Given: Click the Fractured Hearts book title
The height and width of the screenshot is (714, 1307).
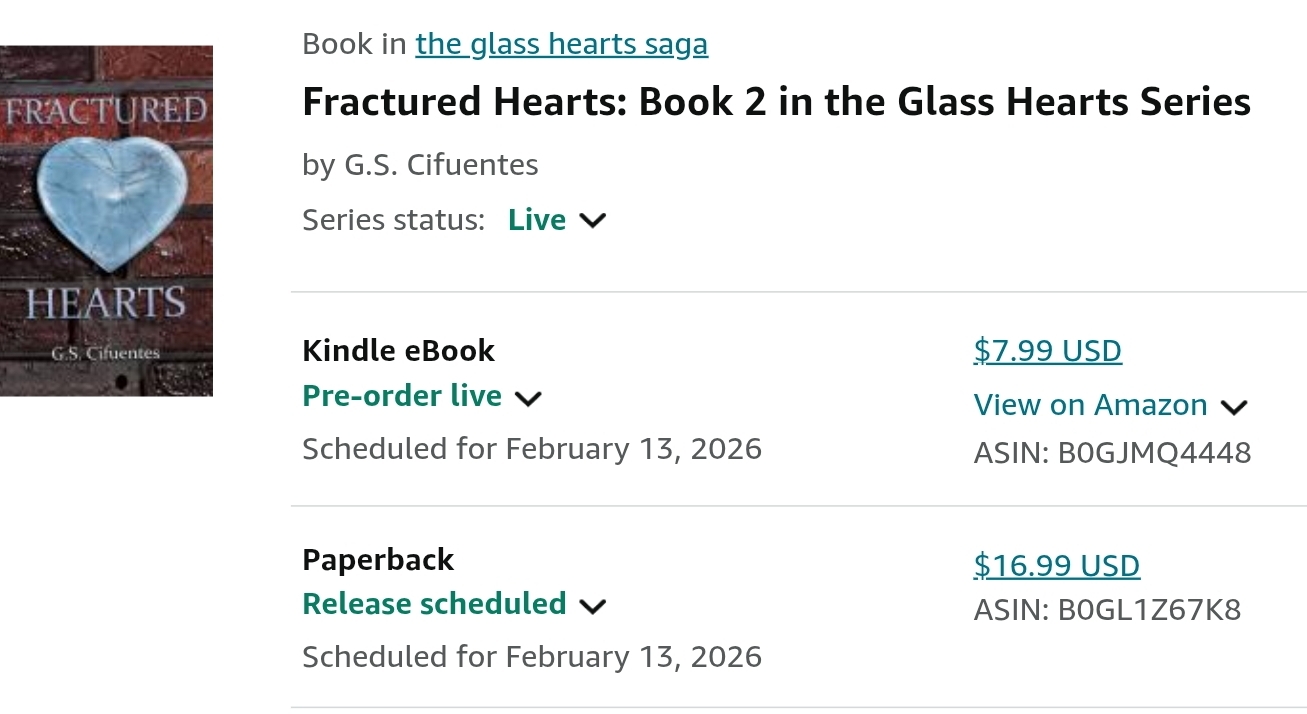Looking at the screenshot, I should point(776,102).
